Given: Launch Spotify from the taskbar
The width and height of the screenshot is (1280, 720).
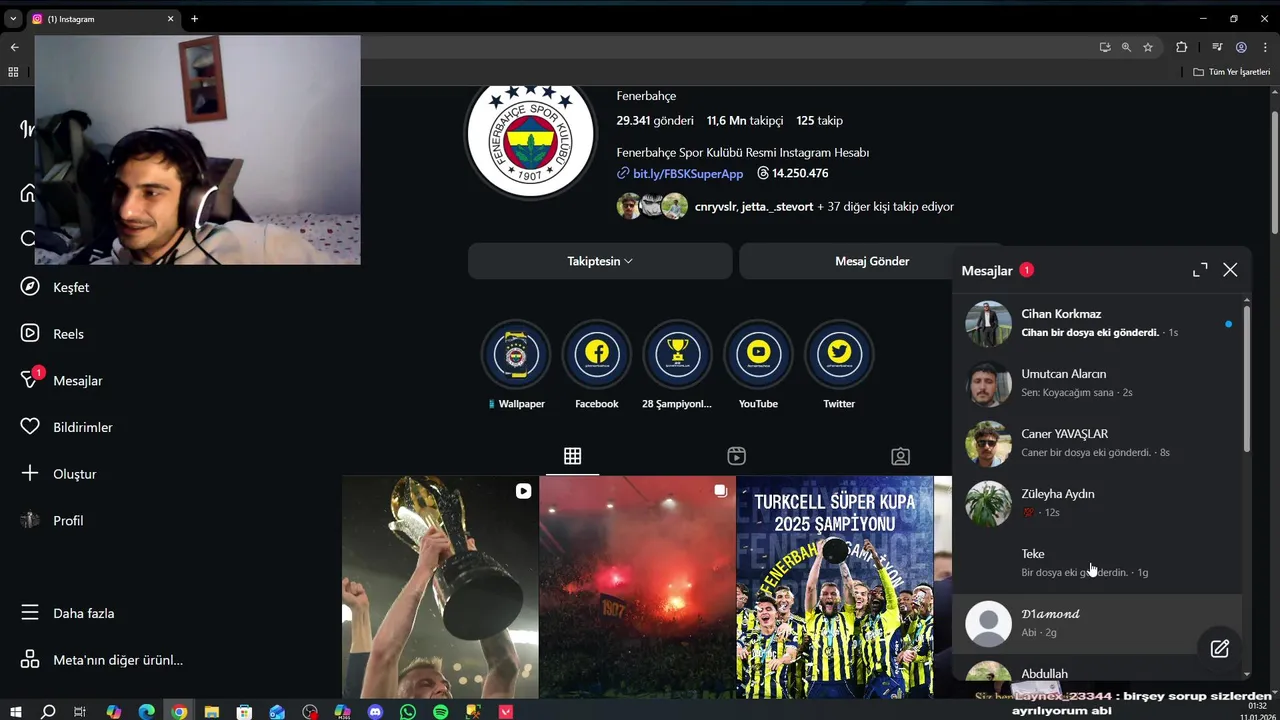Looking at the screenshot, I should pyautogui.click(x=441, y=712).
